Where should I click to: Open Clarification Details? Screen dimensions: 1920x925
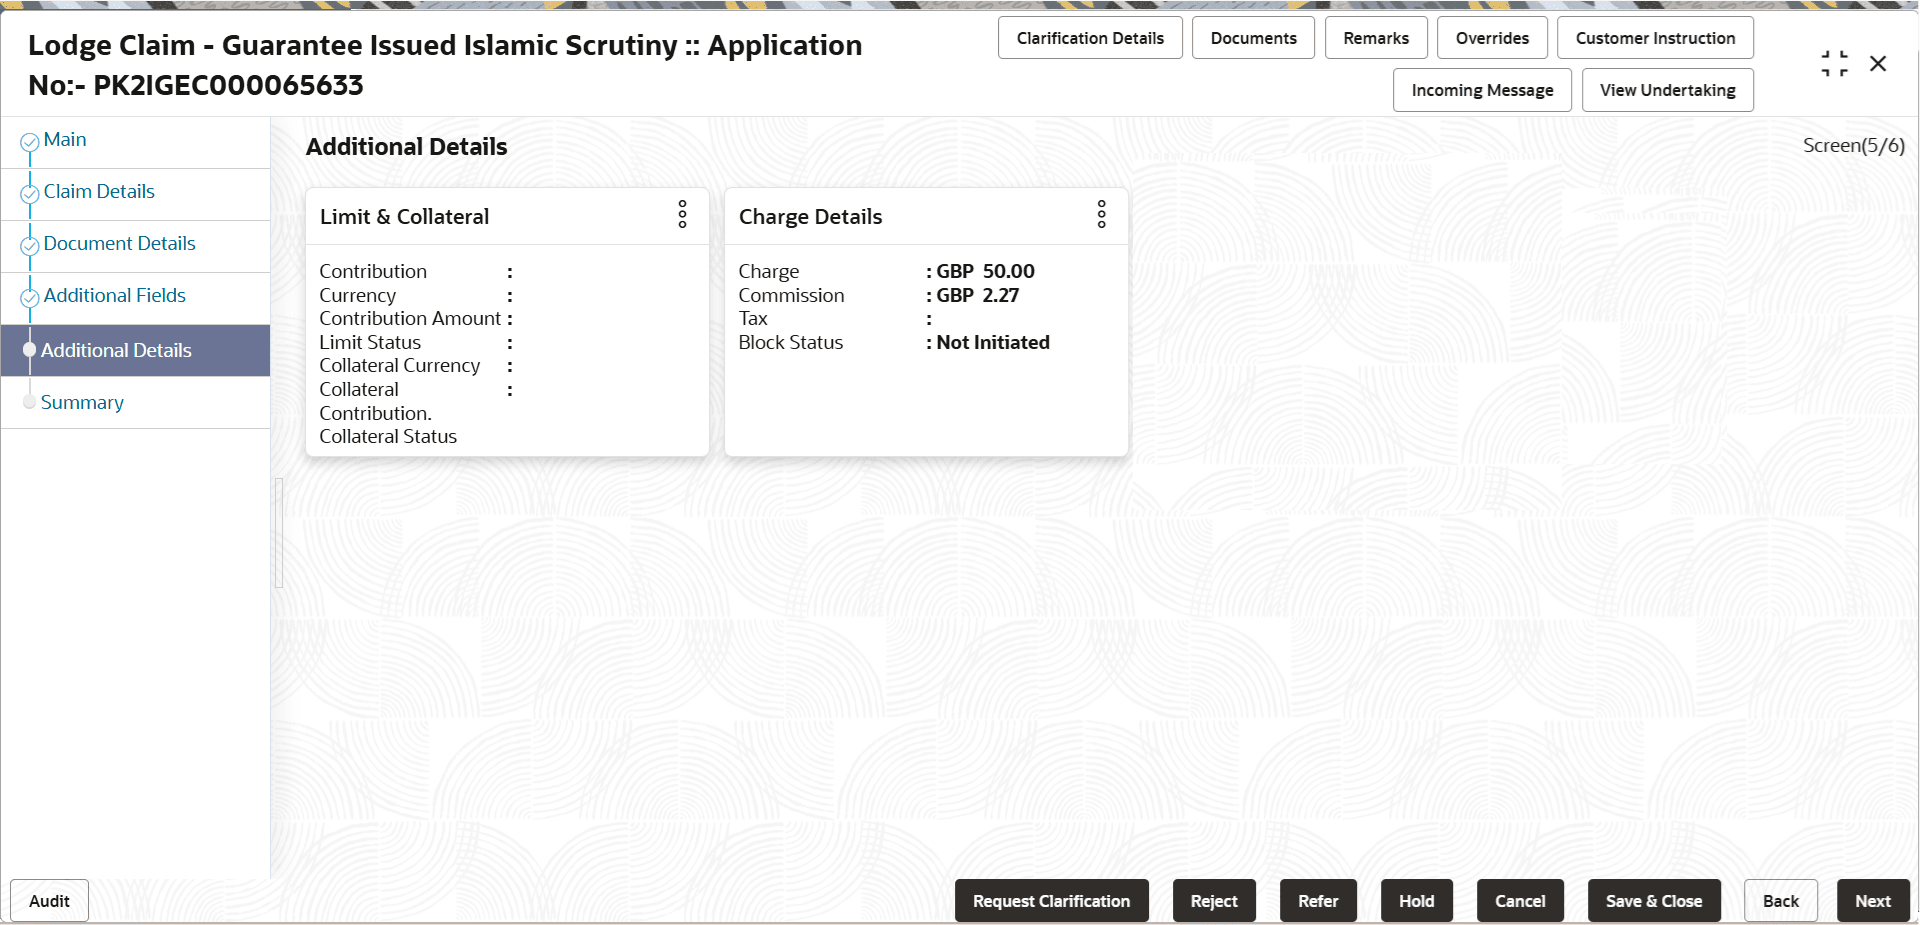click(x=1090, y=37)
